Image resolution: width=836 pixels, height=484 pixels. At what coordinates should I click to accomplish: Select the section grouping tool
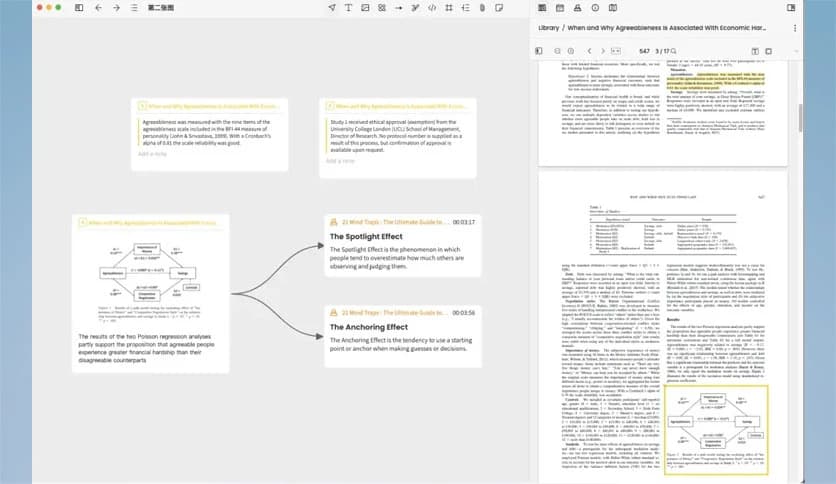click(382, 7)
